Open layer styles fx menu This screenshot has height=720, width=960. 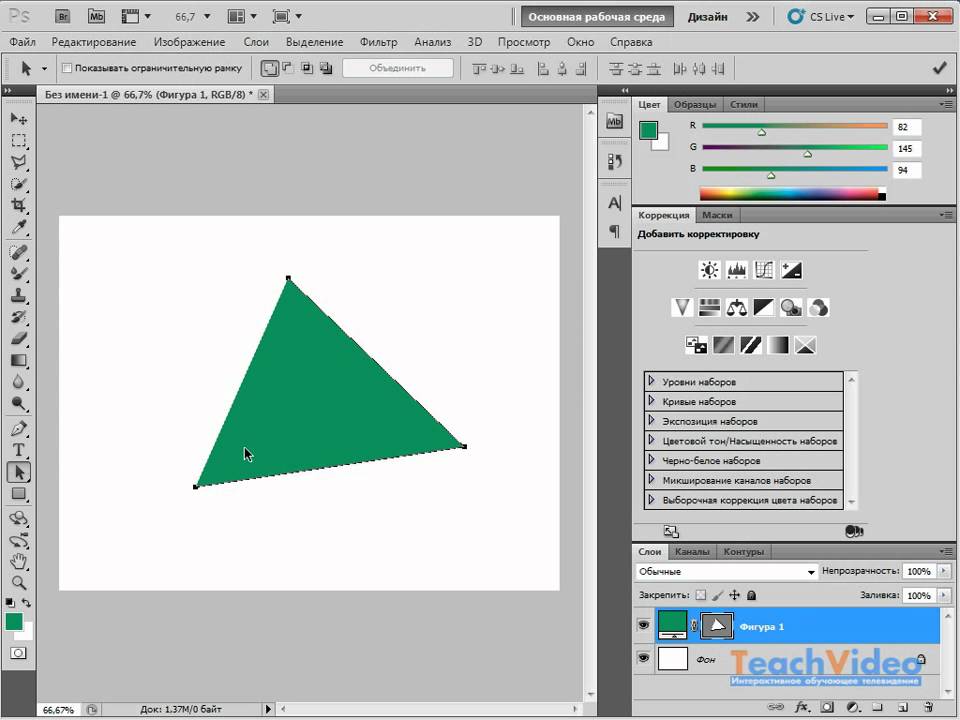[801, 707]
